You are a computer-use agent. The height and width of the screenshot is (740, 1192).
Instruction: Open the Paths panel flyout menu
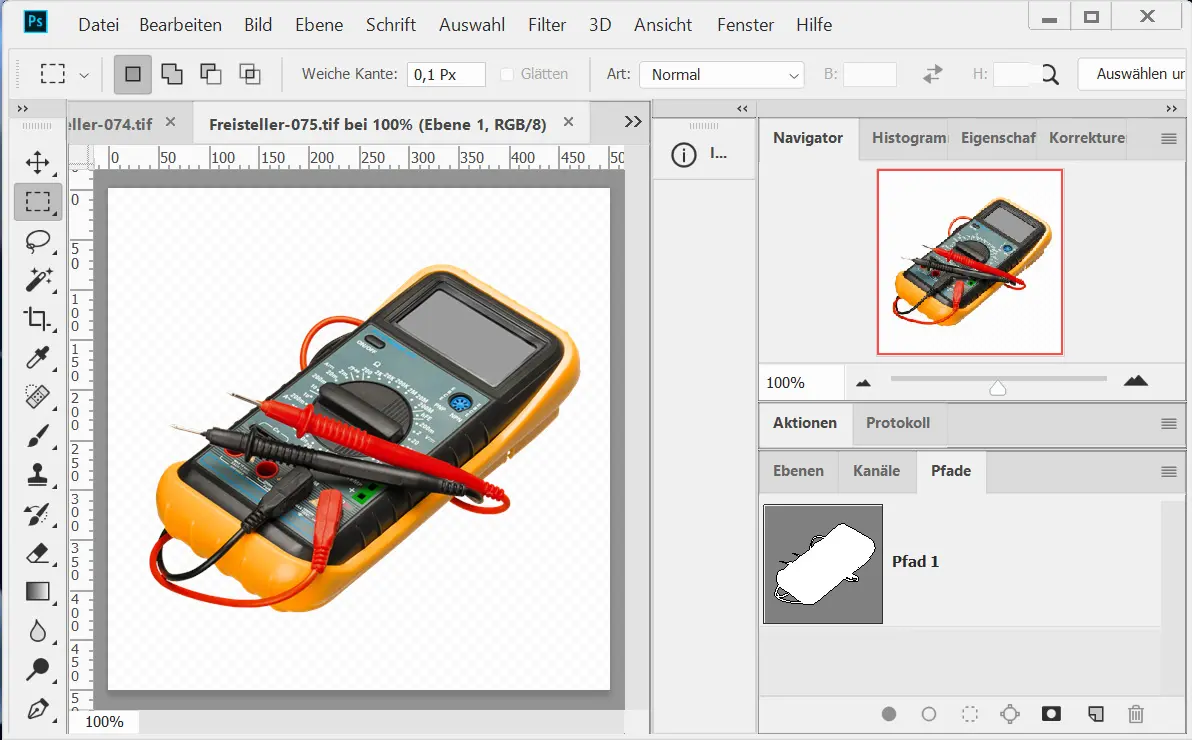(x=1168, y=472)
